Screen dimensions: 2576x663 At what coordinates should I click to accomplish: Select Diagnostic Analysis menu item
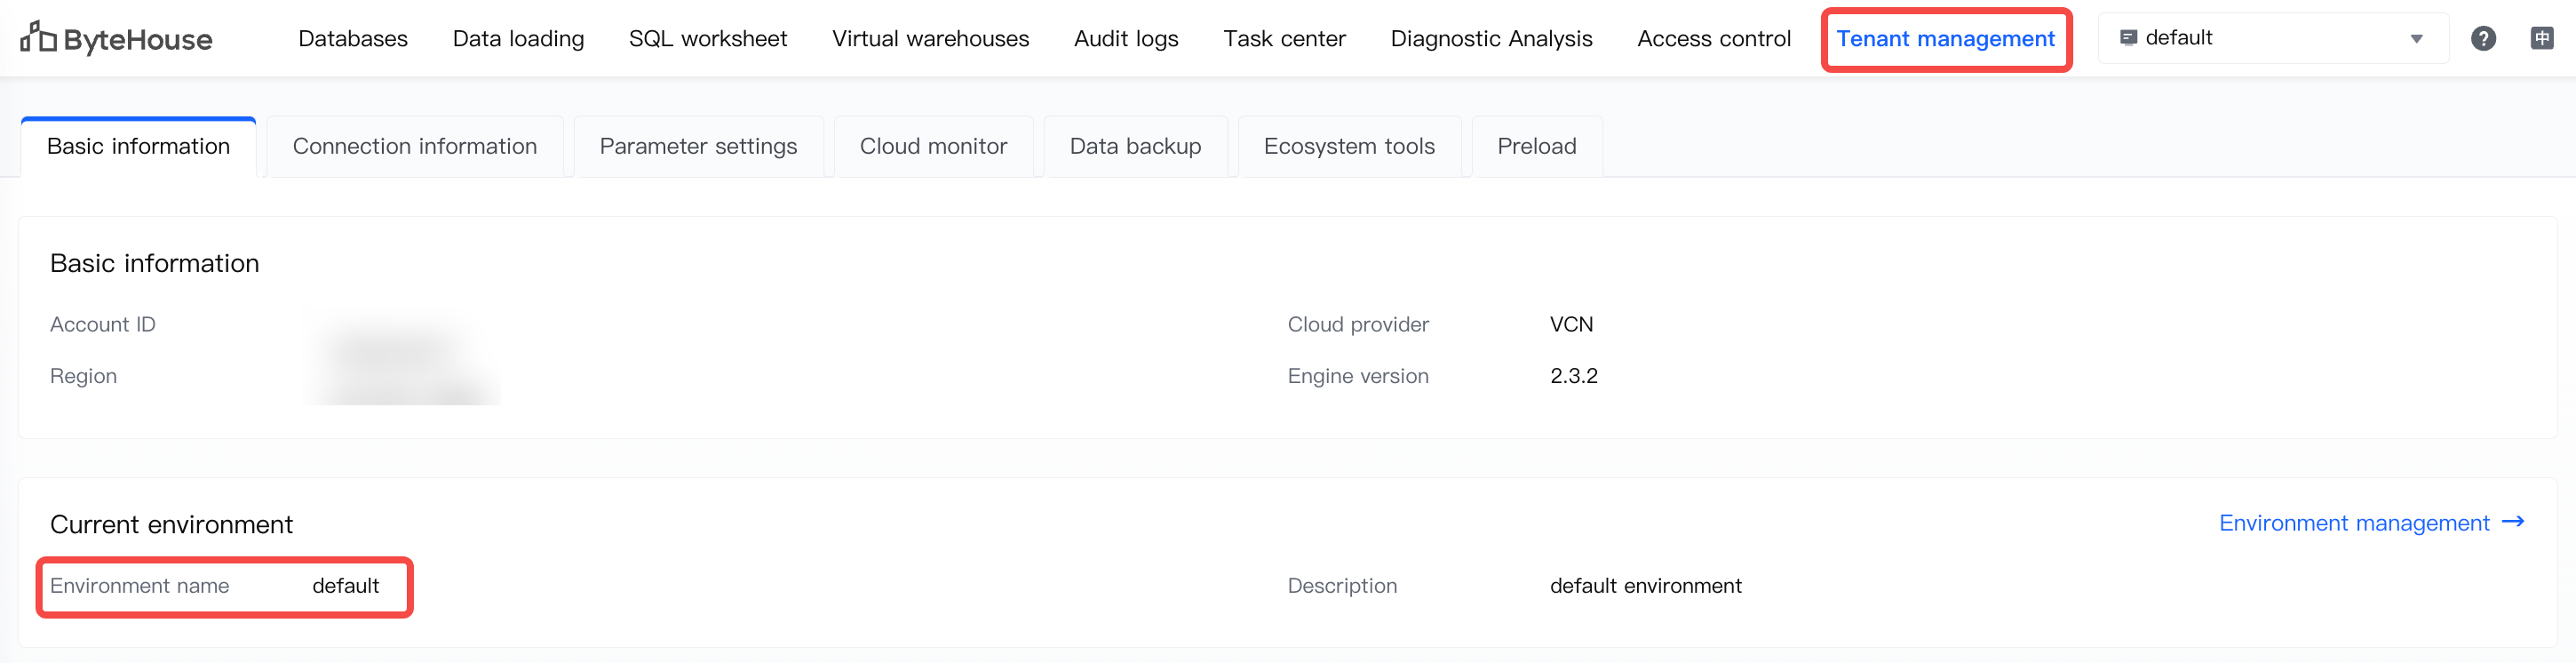[x=1491, y=38]
